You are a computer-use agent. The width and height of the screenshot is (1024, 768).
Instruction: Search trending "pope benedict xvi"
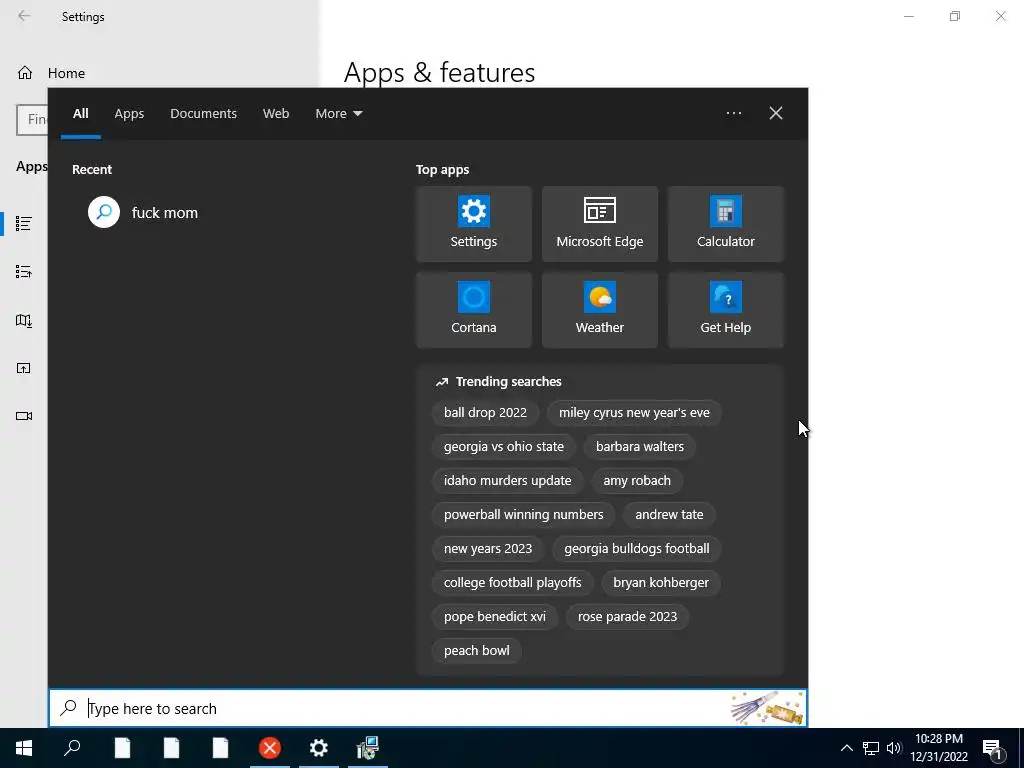pos(495,616)
